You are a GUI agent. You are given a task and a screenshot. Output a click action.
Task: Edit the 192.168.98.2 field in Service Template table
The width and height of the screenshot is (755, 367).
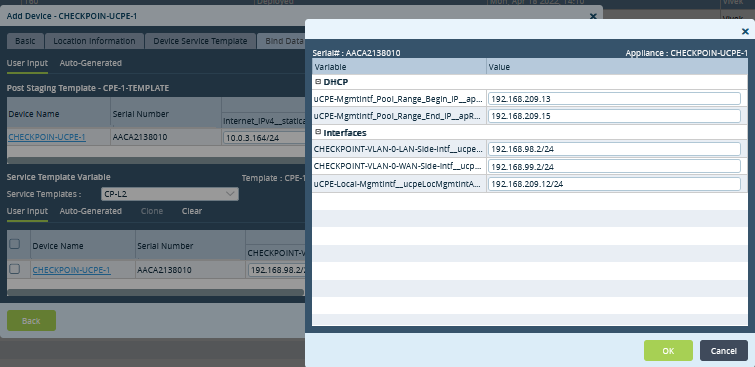(x=277, y=270)
